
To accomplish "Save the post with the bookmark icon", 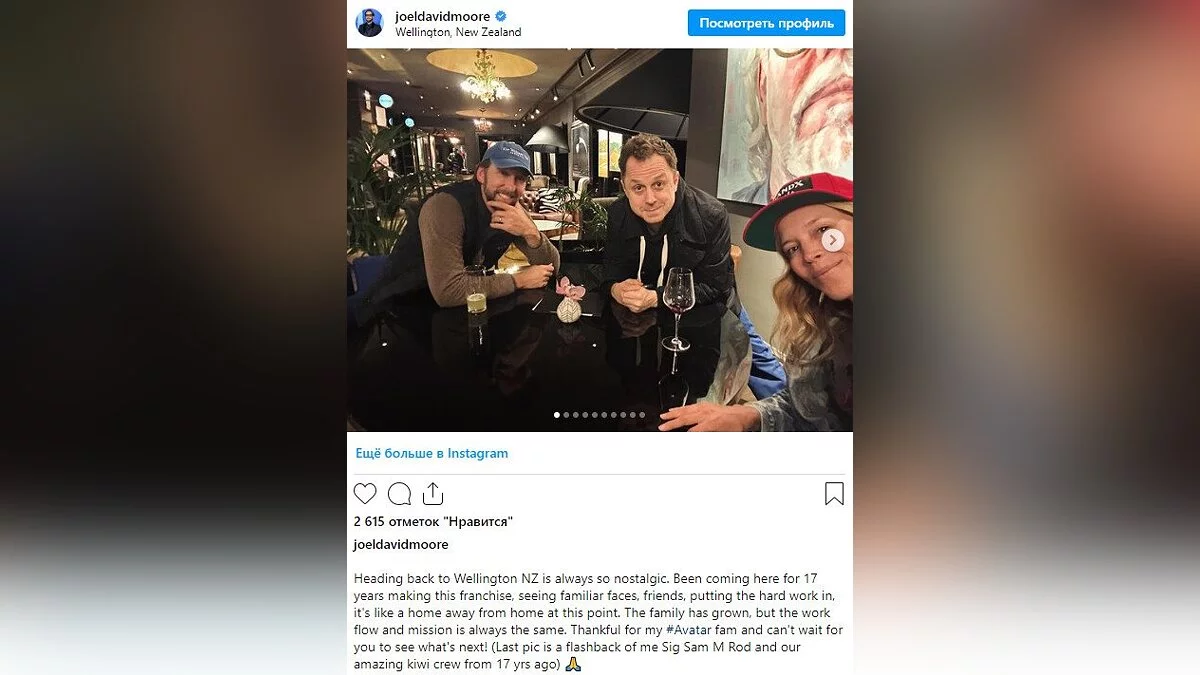I will point(834,493).
